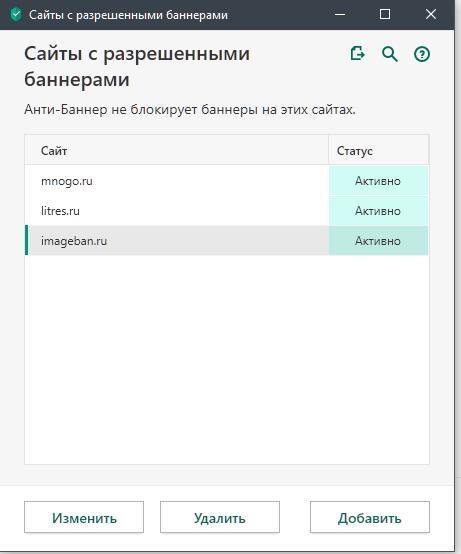Image resolution: width=461 pixels, height=554 pixels.
Task: Sort by the Статус column header
Action: pyautogui.click(x=379, y=150)
